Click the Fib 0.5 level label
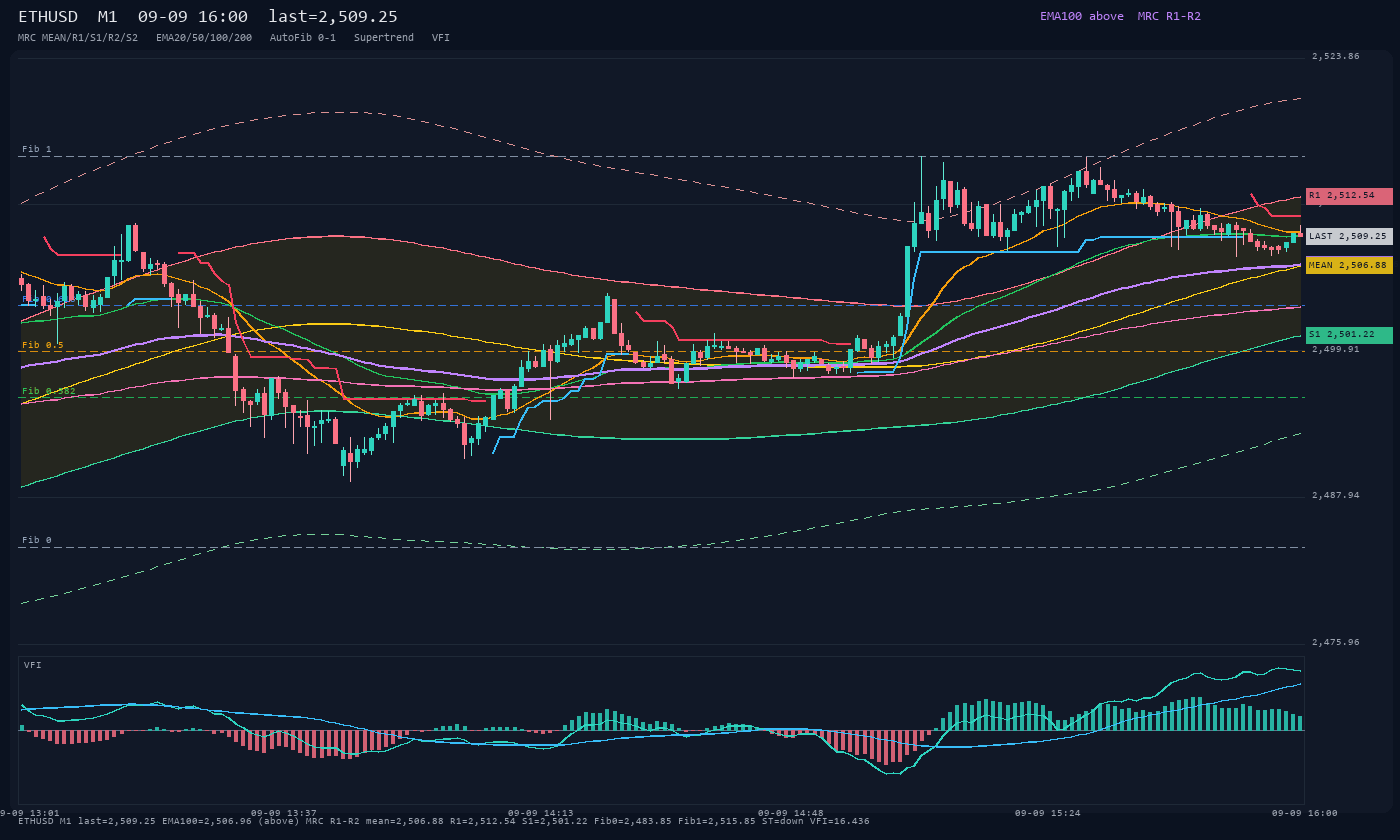 click(43, 345)
